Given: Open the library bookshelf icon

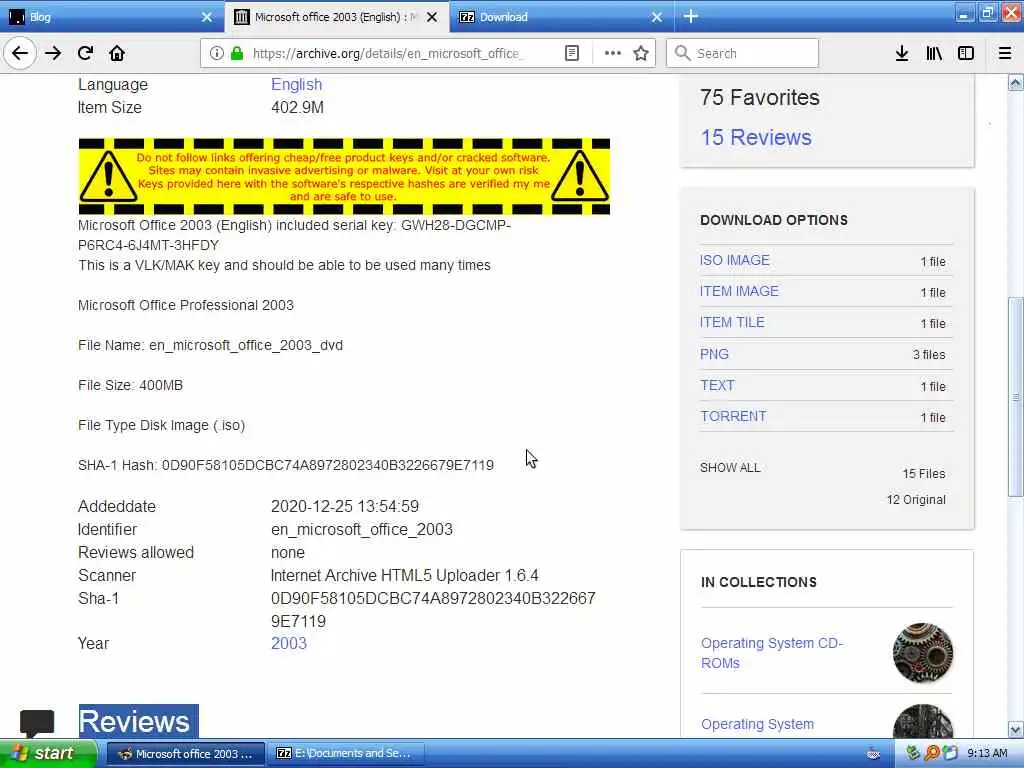Looking at the screenshot, I should (934, 53).
